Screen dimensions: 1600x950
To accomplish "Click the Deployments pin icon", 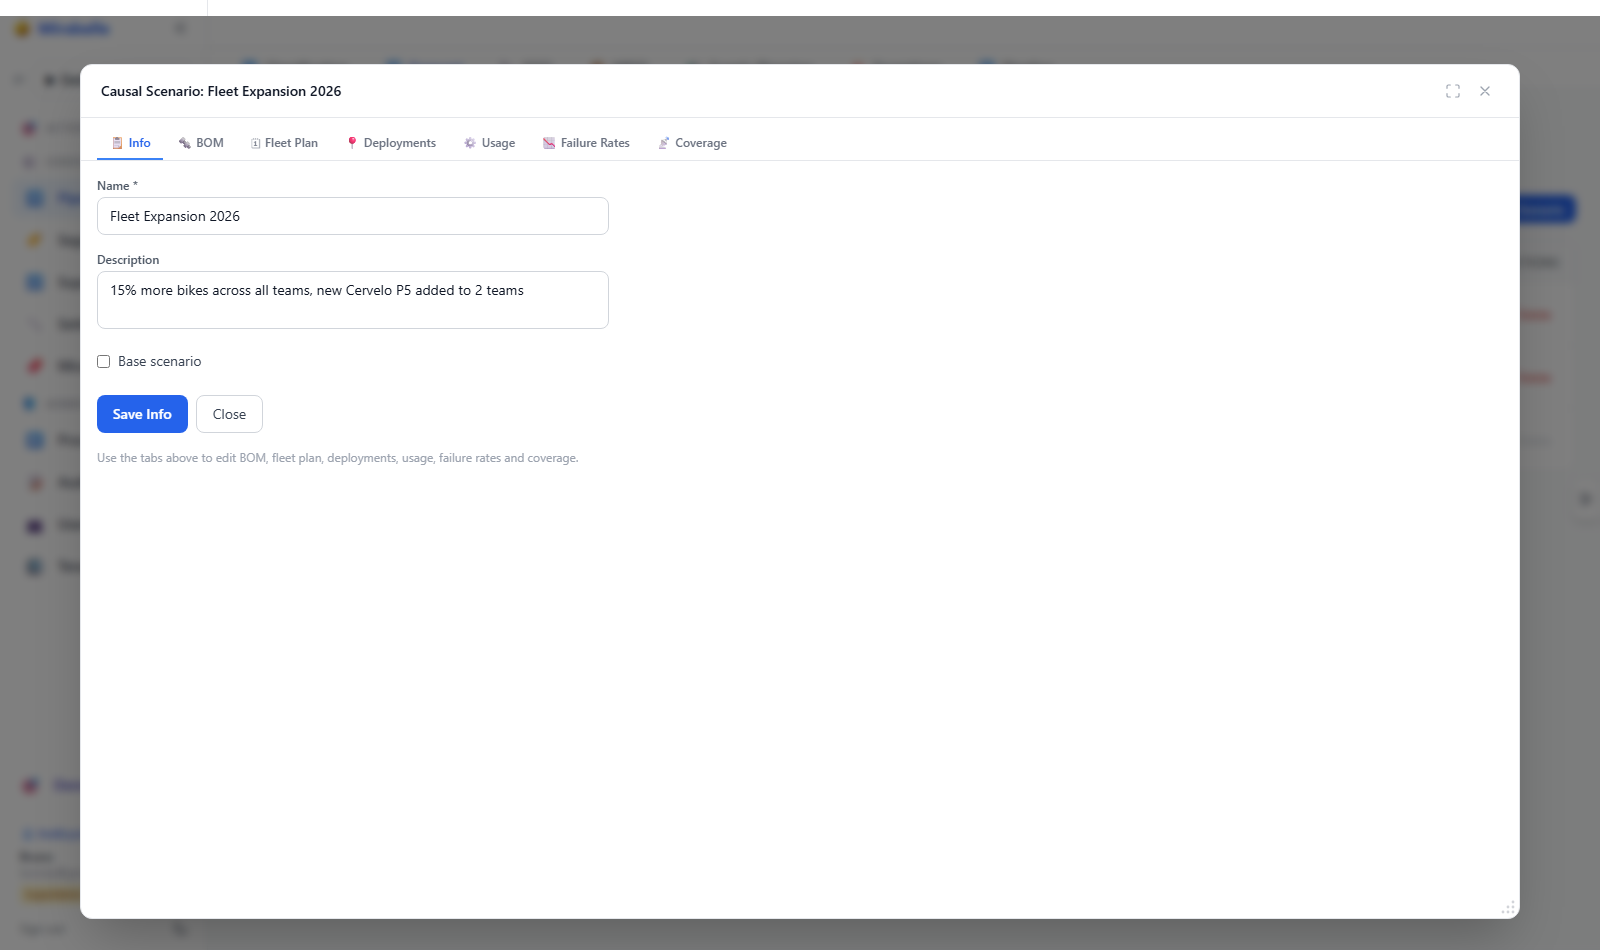I will pyautogui.click(x=352, y=143).
